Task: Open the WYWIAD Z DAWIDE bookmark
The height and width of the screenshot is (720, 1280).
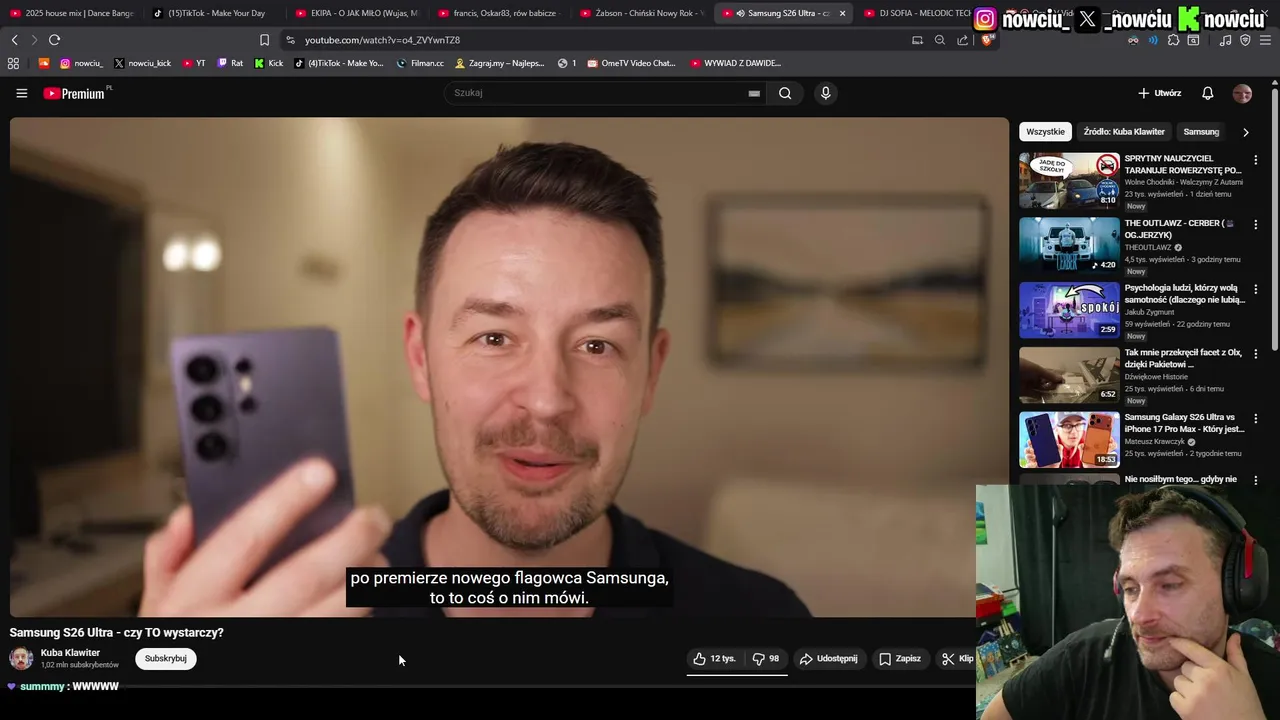Action: [x=735, y=63]
